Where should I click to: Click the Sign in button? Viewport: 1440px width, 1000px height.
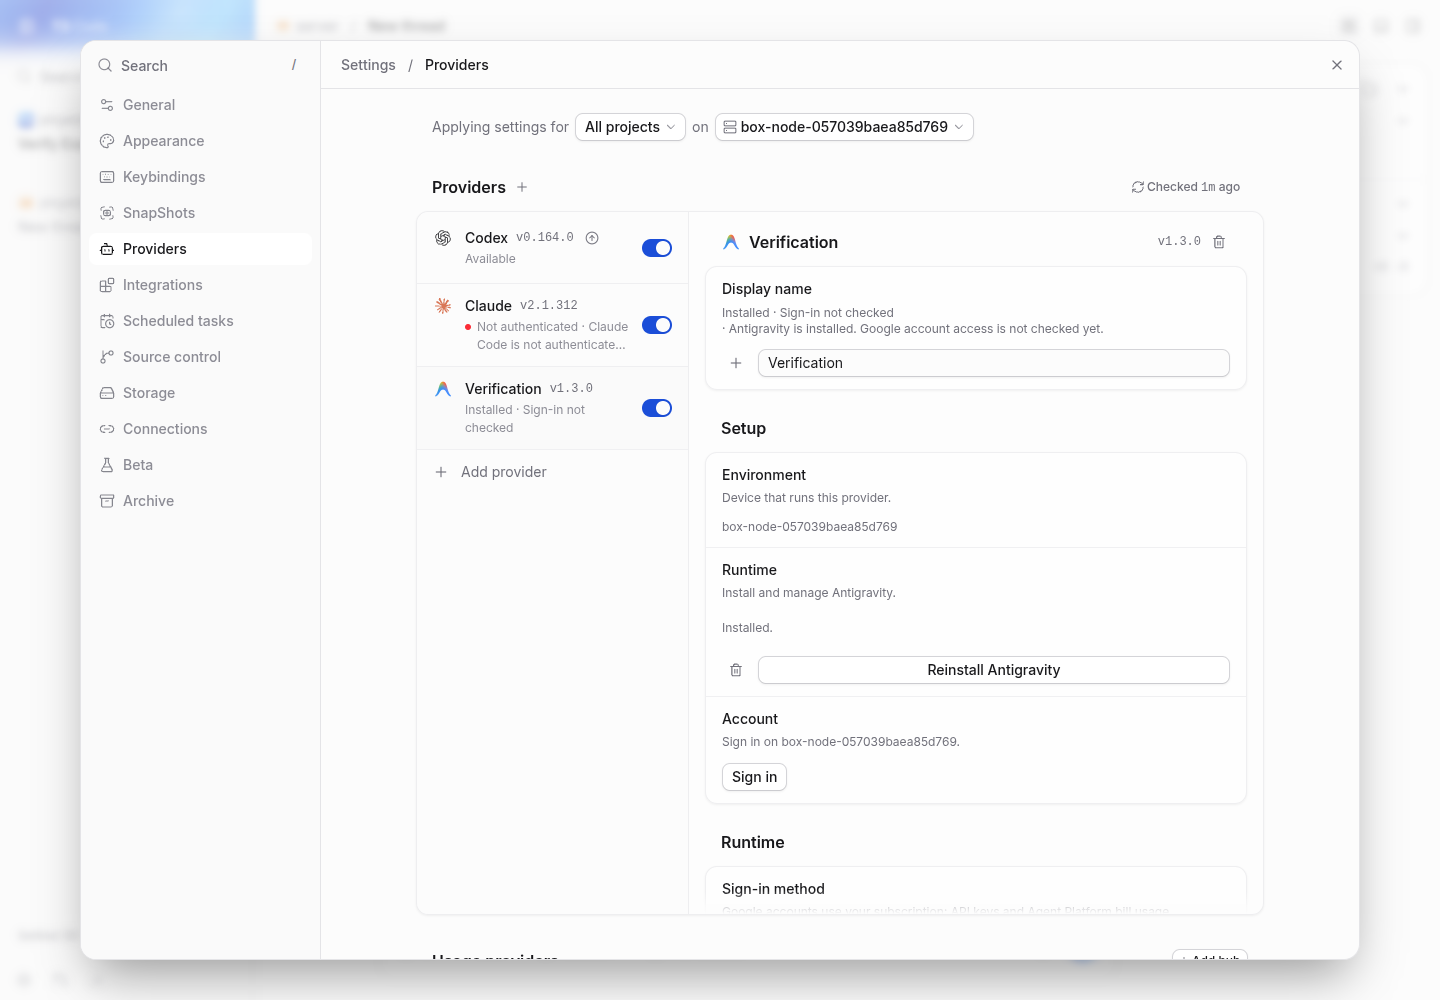pyautogui.click(x=754, y=777)
